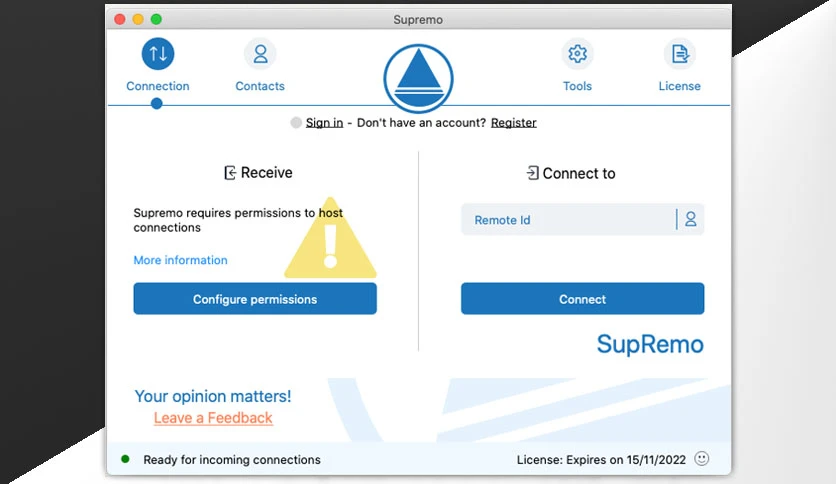Click the SupRemo brand text
The width and height of the screenshot is (836, 484).
tap(650, 344)
